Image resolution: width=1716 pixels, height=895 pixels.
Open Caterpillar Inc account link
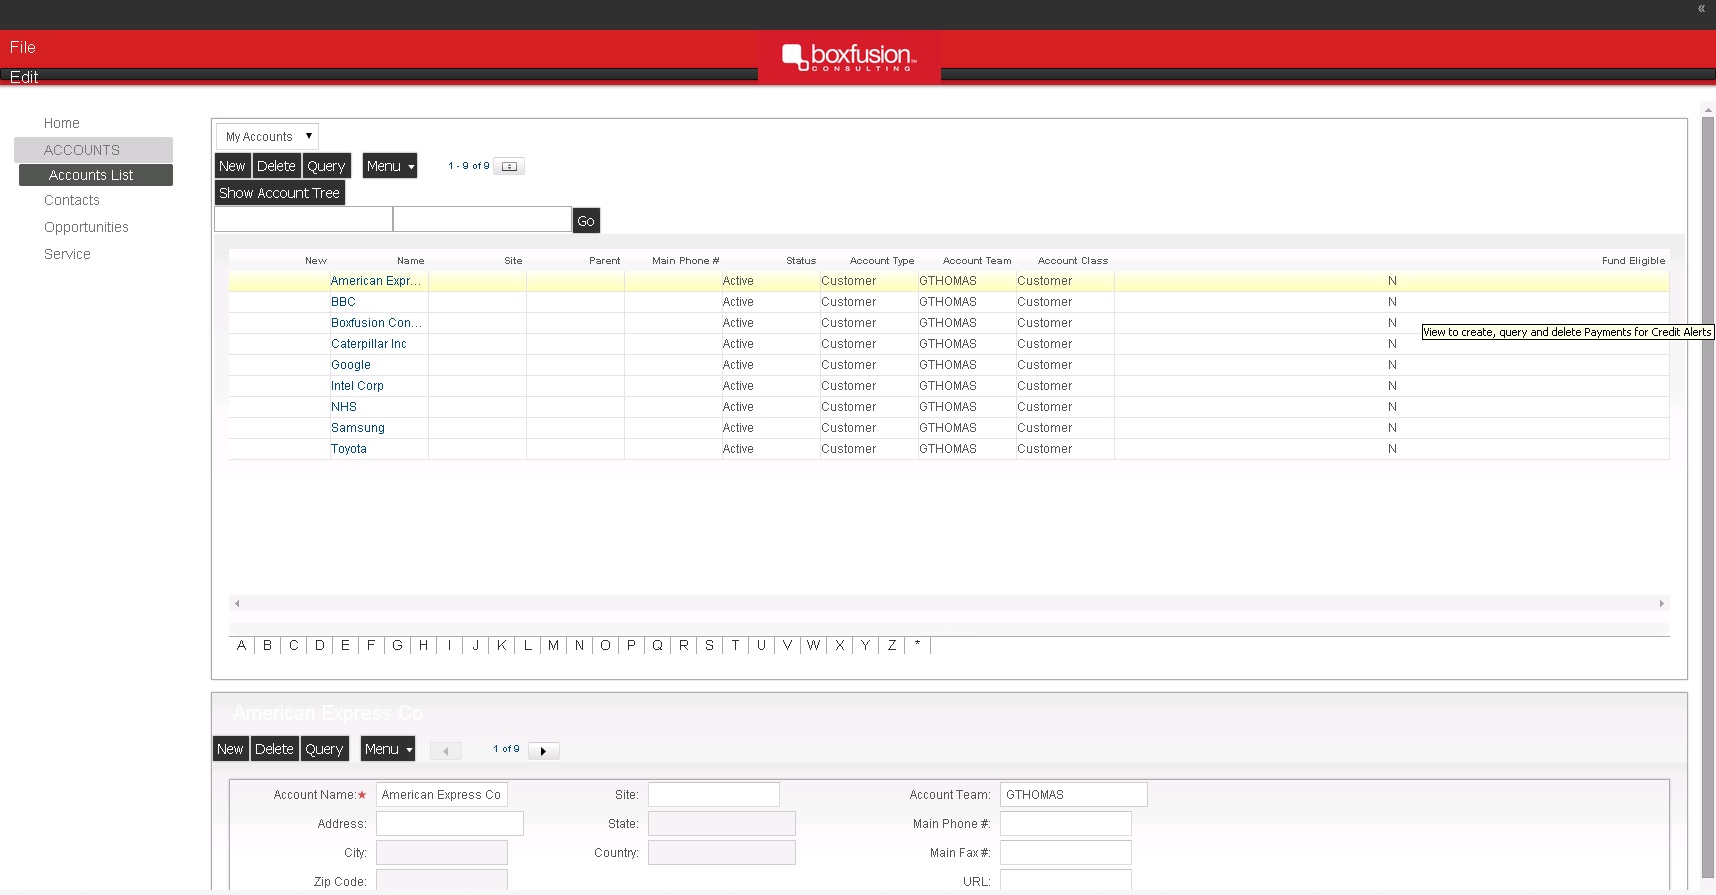[x=369, y=344]
